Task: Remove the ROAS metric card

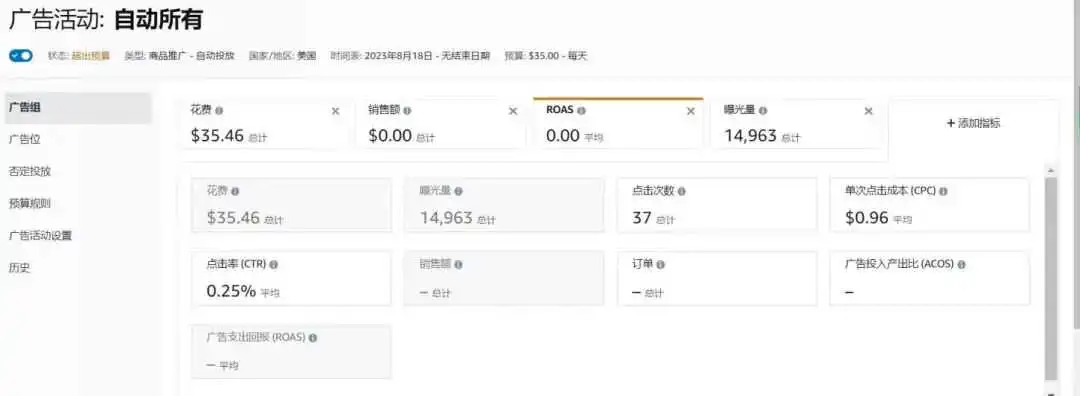Action: (x=691, y=111)
